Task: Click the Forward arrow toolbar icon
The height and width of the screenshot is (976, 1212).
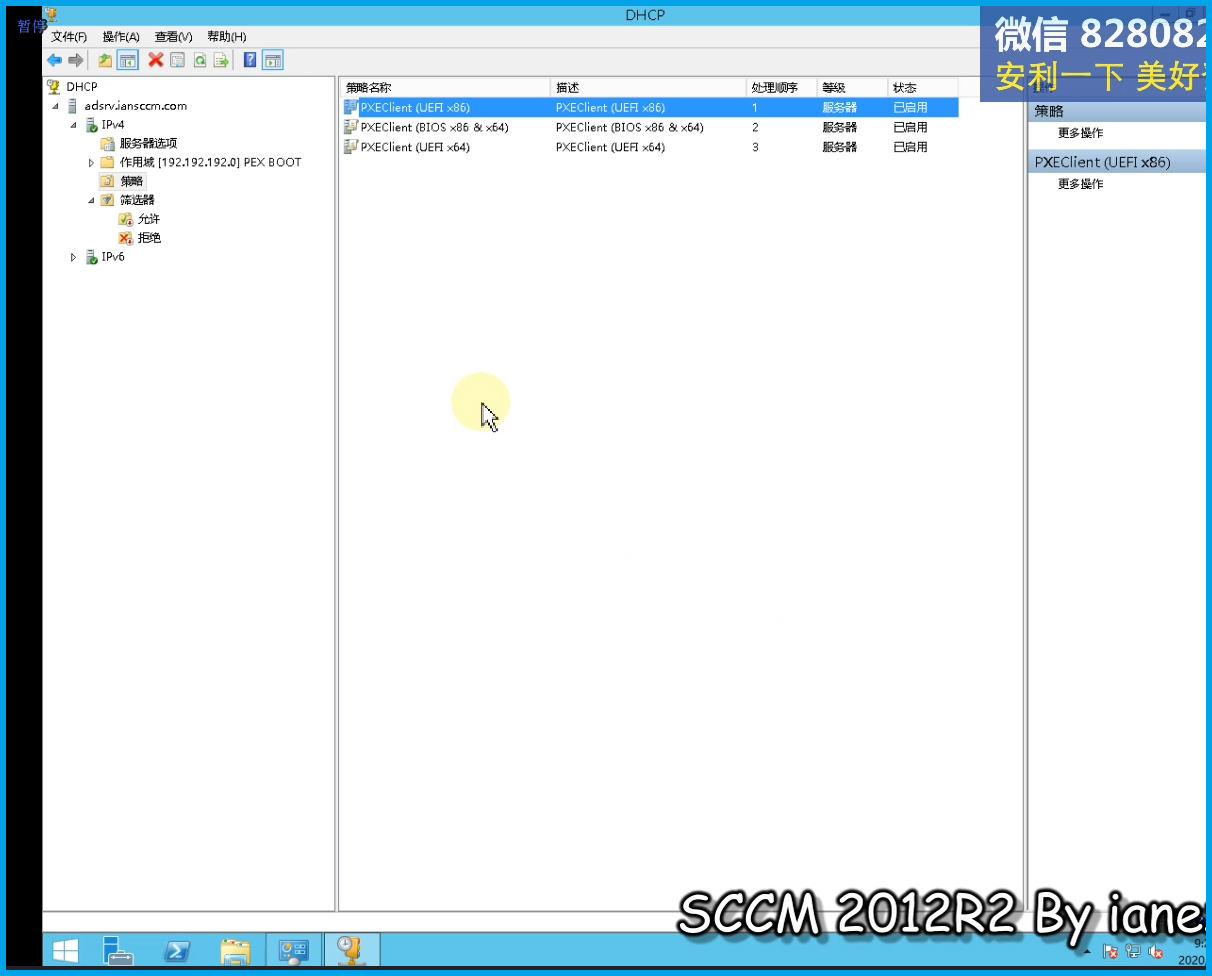Action: coord(75,60)
